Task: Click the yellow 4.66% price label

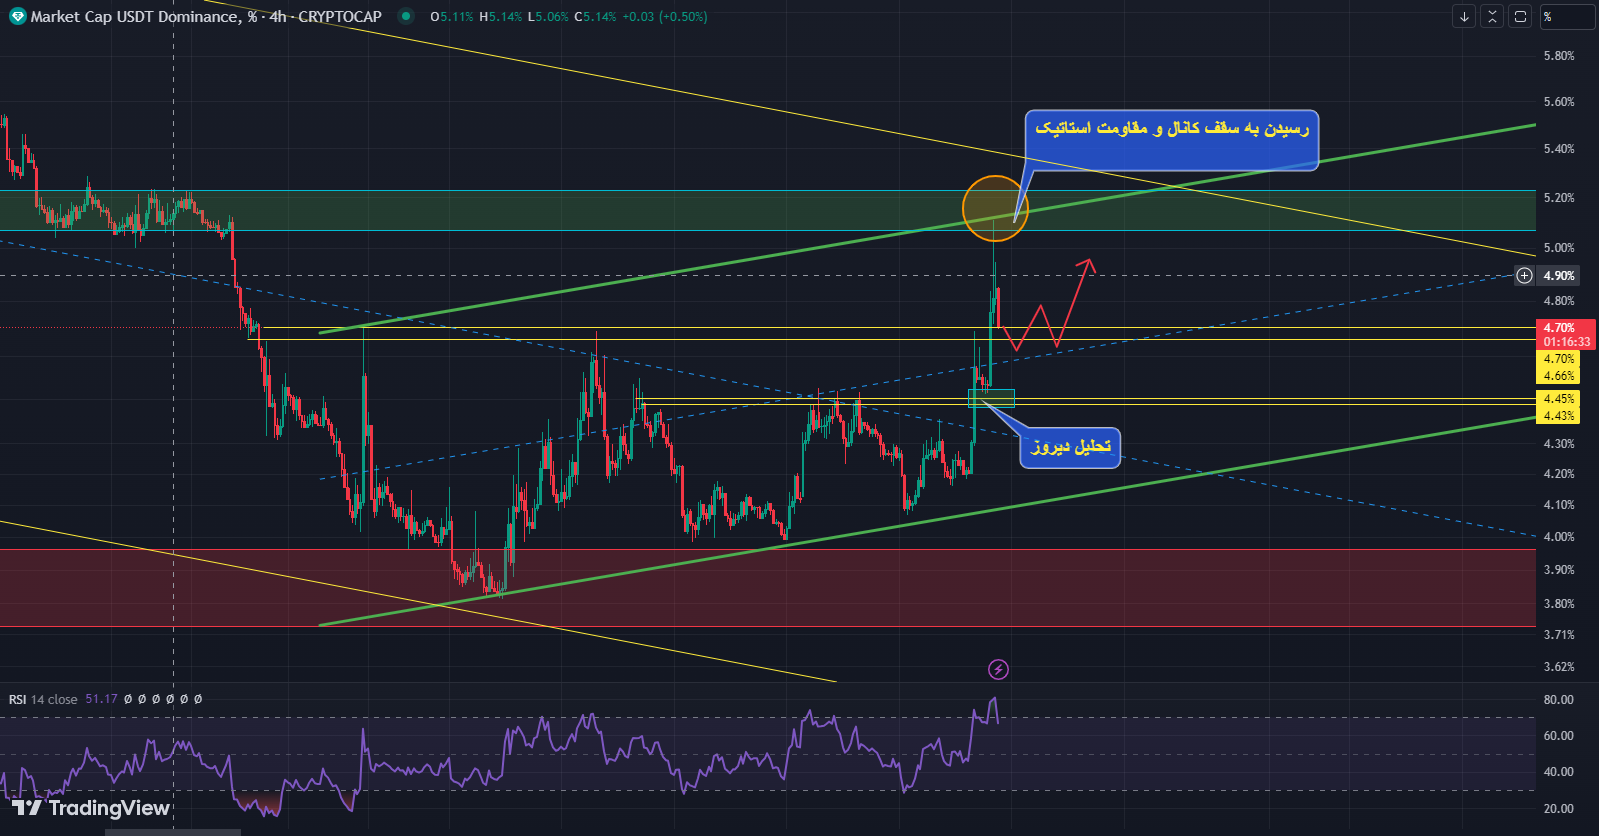Action: [1558, 376]
